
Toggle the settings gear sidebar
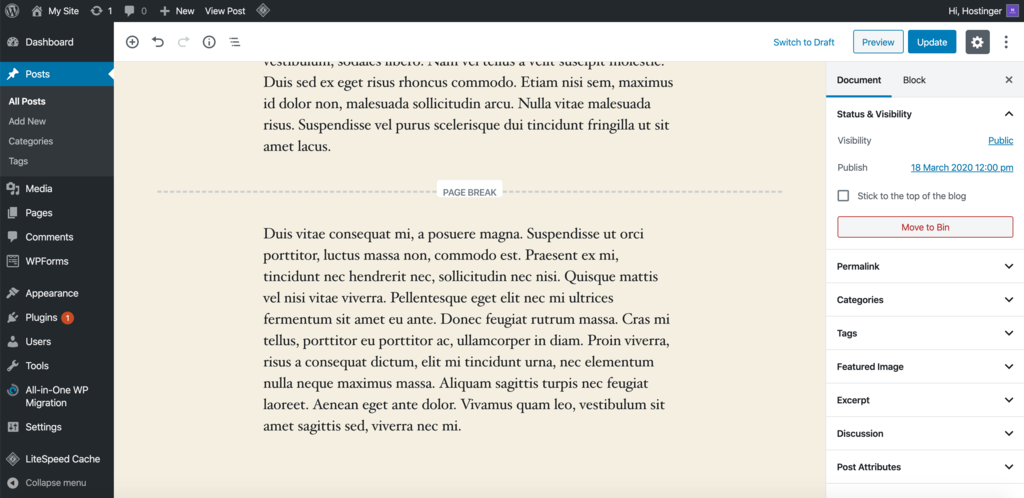point(977,42)
